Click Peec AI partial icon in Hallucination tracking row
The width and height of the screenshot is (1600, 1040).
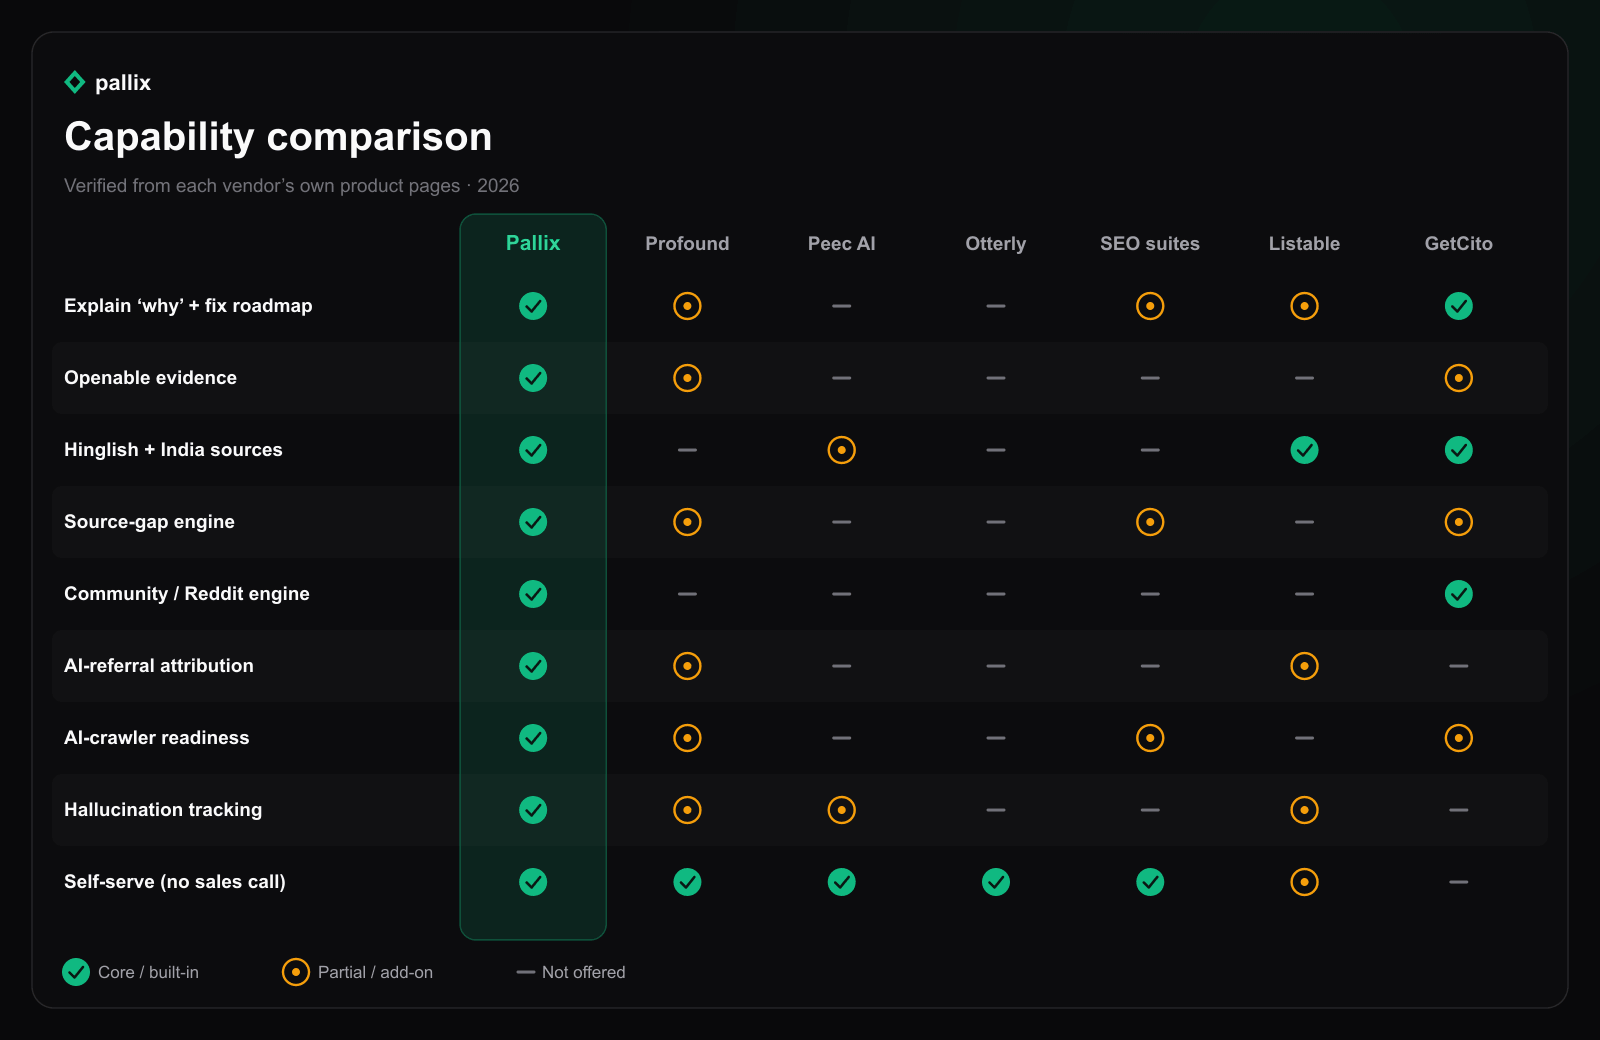pos(842,810)
